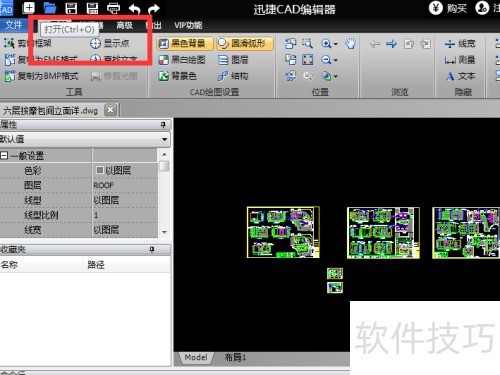The height and width of the screenshot is (375, 500).
Task: Click the 结构 structure tool
Action: (x=233, y=76)
